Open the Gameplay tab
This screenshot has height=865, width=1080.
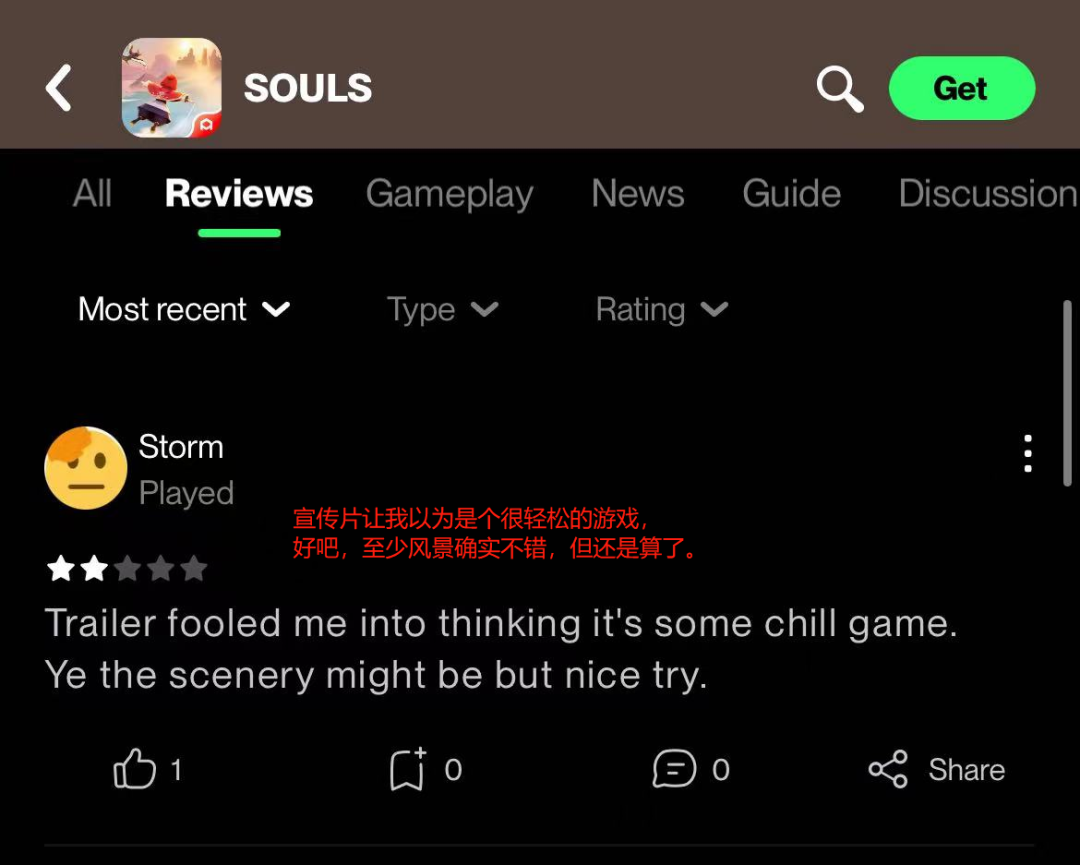[450, 195]
